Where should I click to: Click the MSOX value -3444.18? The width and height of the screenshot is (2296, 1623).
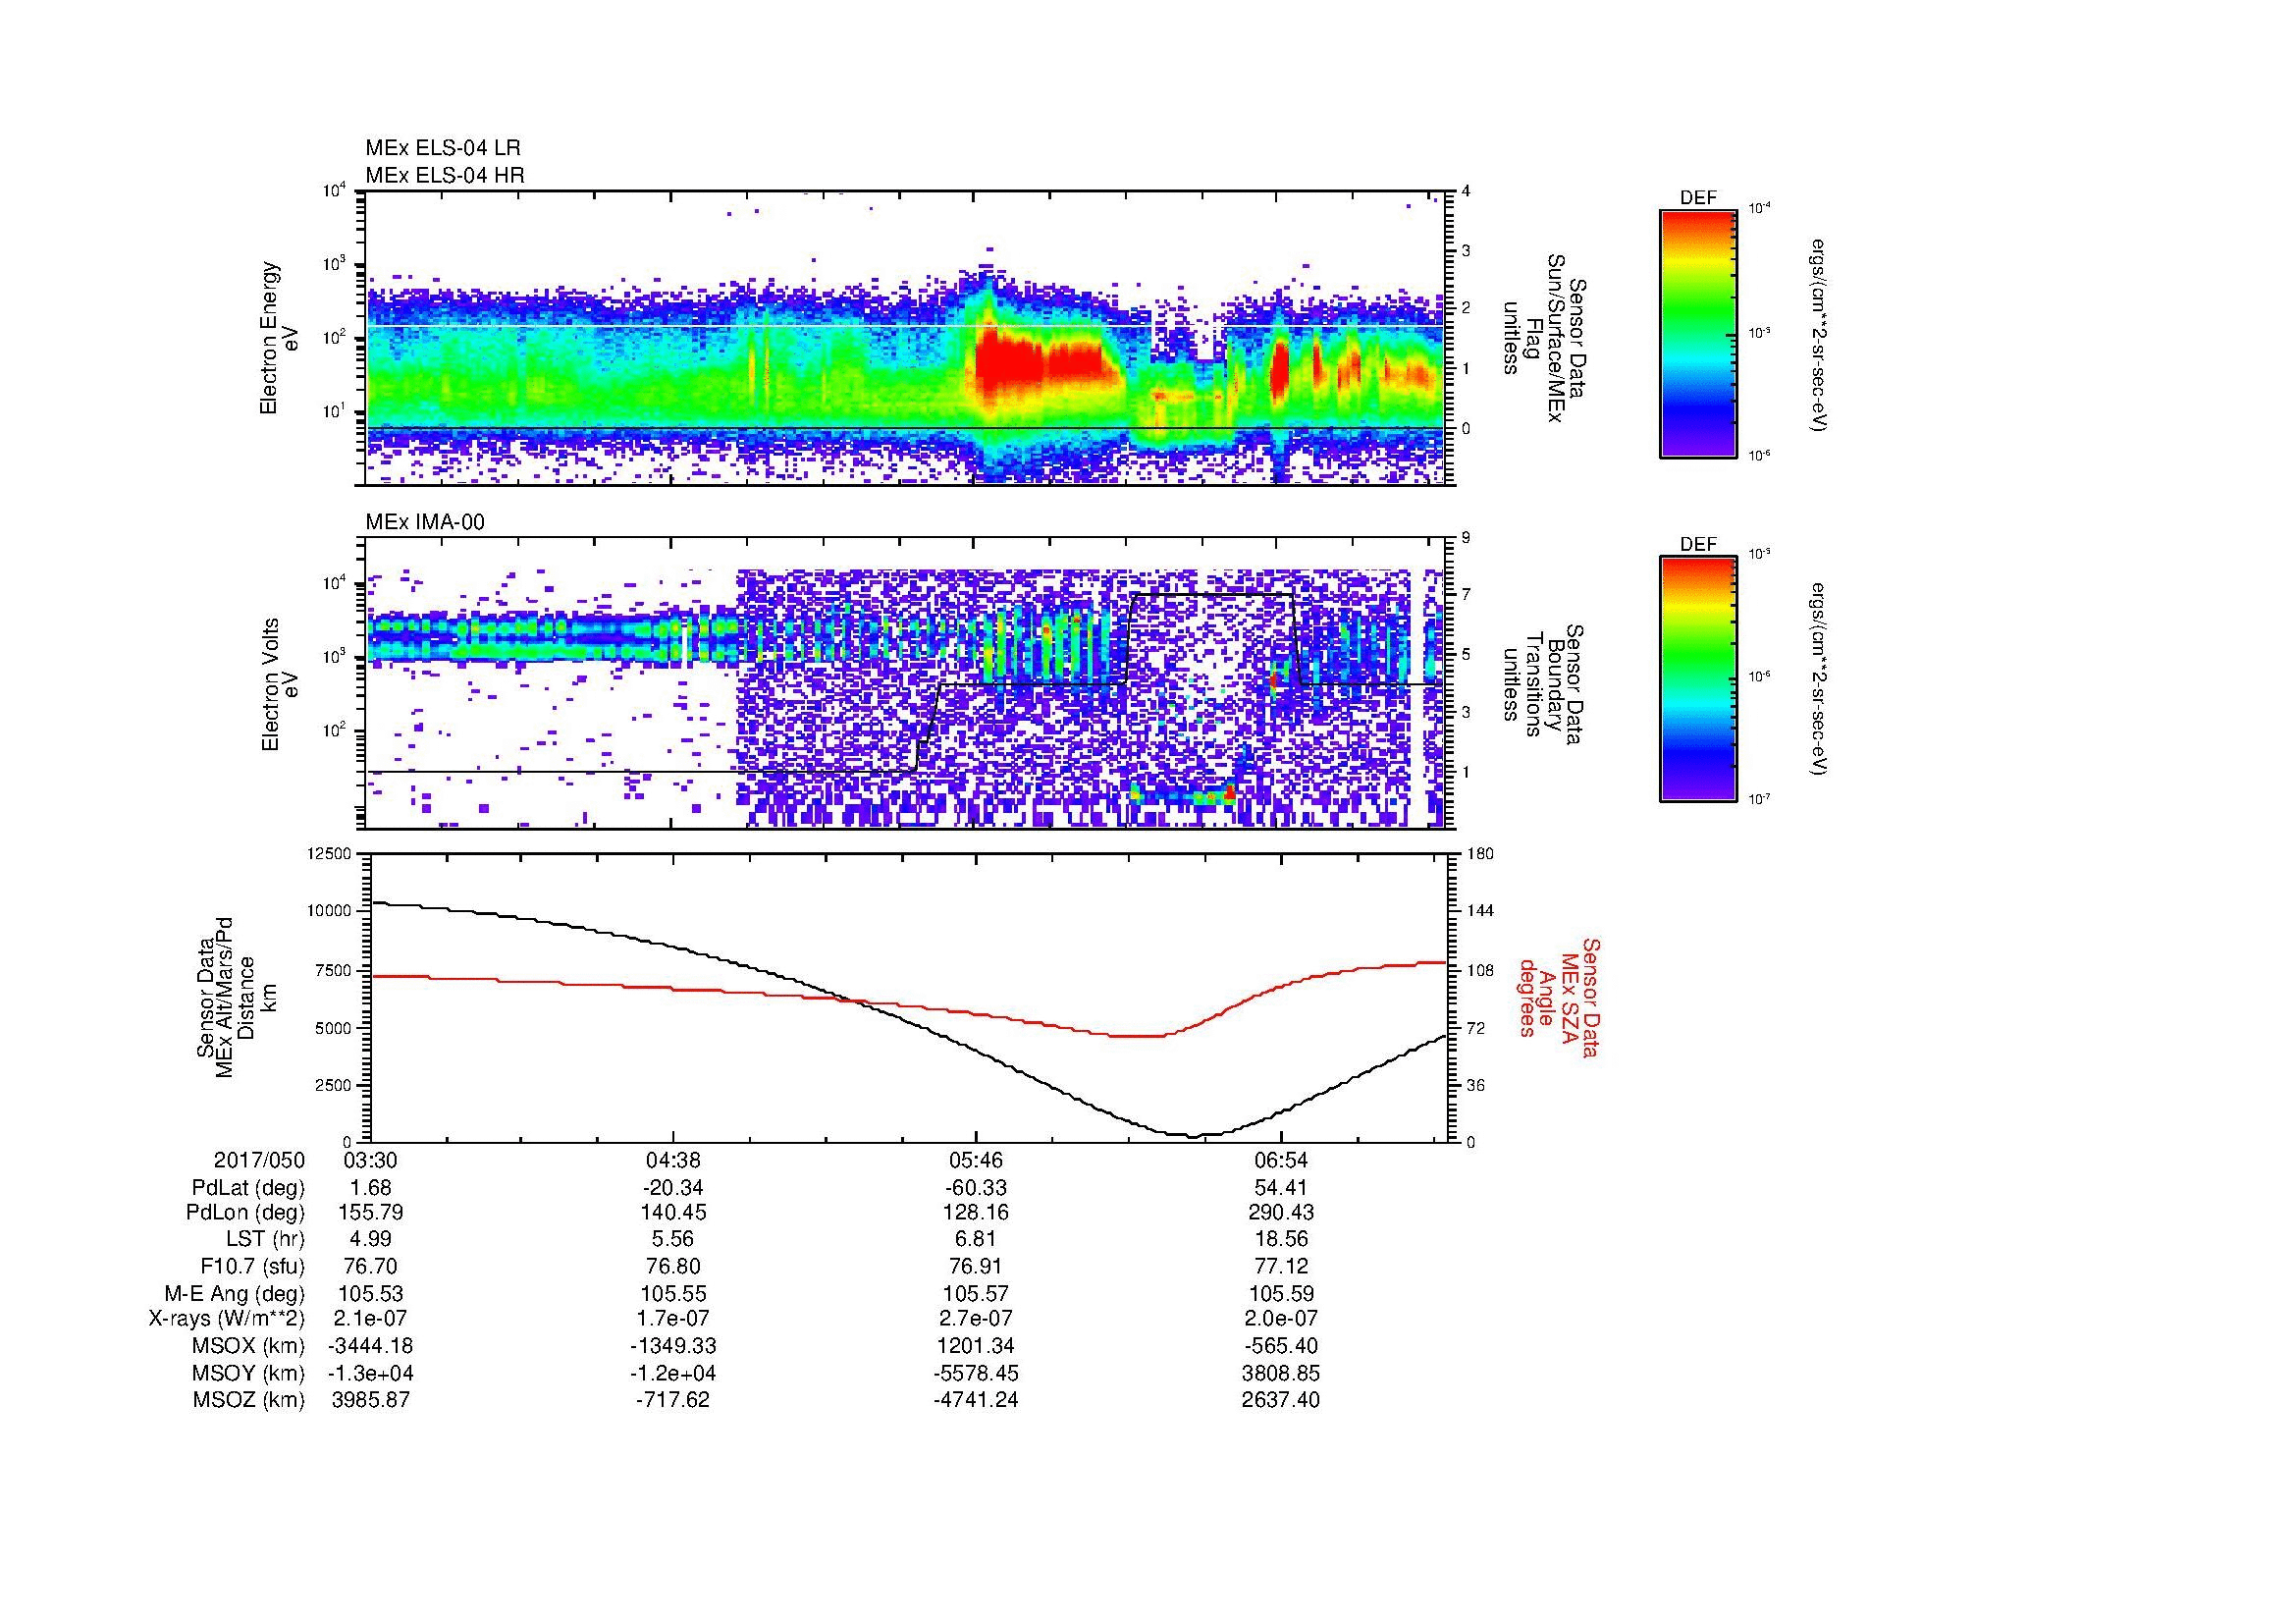click(370, 1346)
